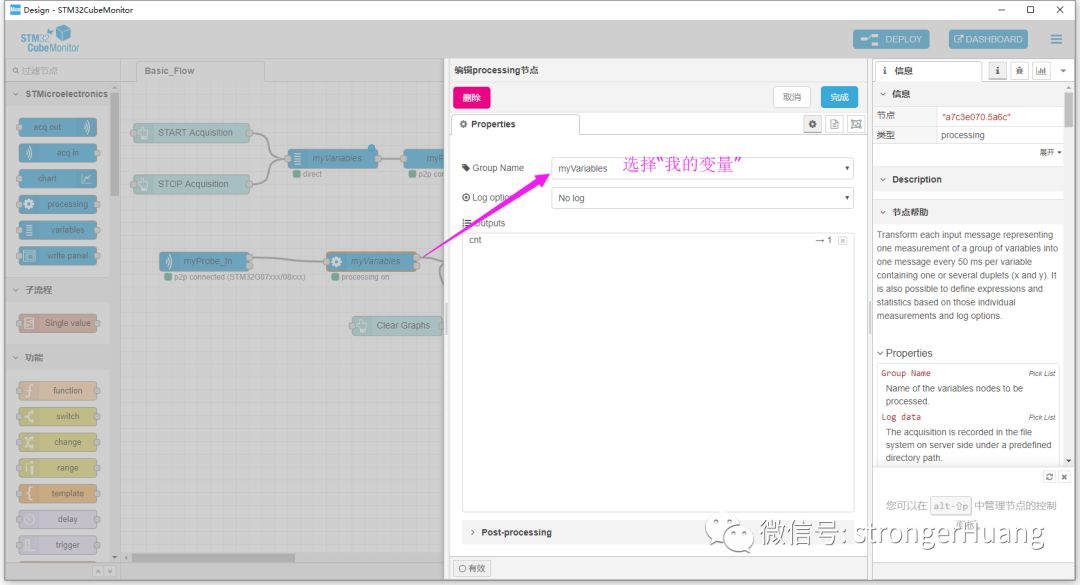Screen dimensions: 1080x585
Task: Open the node description document icon
Action: [834, 124]
